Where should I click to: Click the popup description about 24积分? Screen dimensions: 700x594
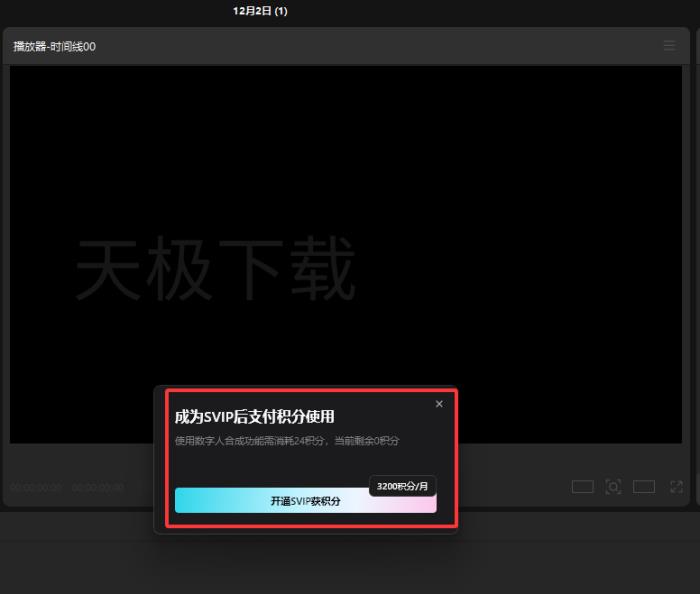[x=287, y=441]
